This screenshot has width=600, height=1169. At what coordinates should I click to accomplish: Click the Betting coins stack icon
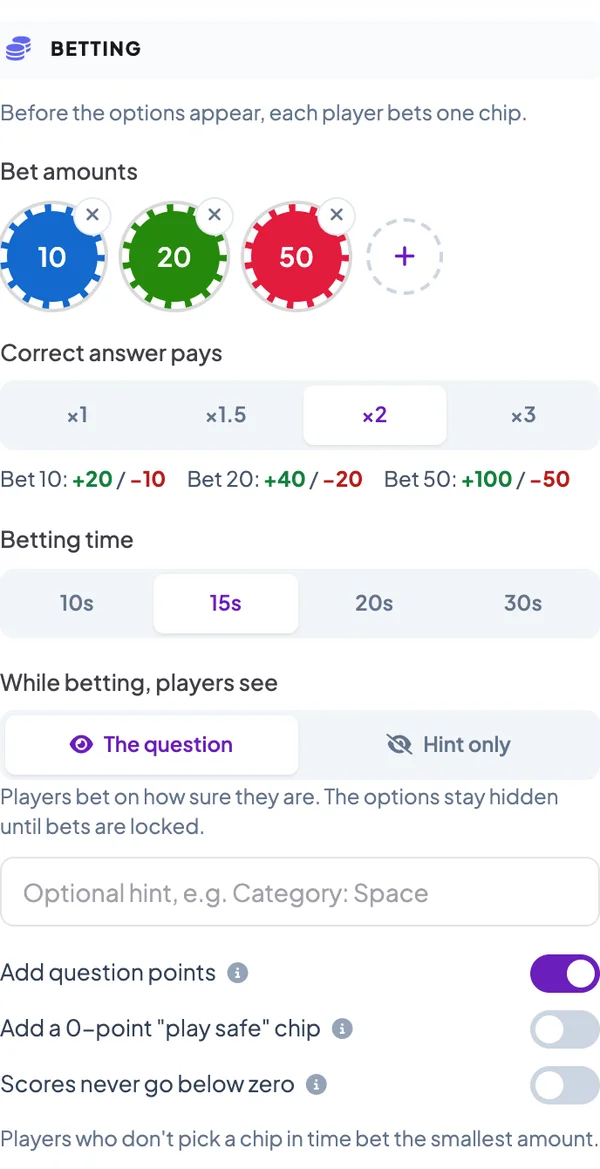tap(19, 48)
